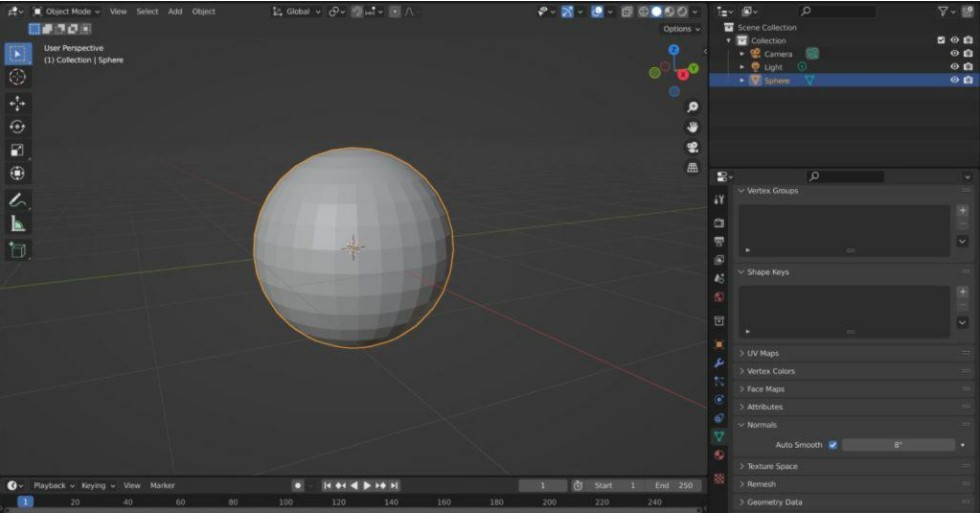Select the Rotate tool
980x513 pixels.
click(18, 127)
